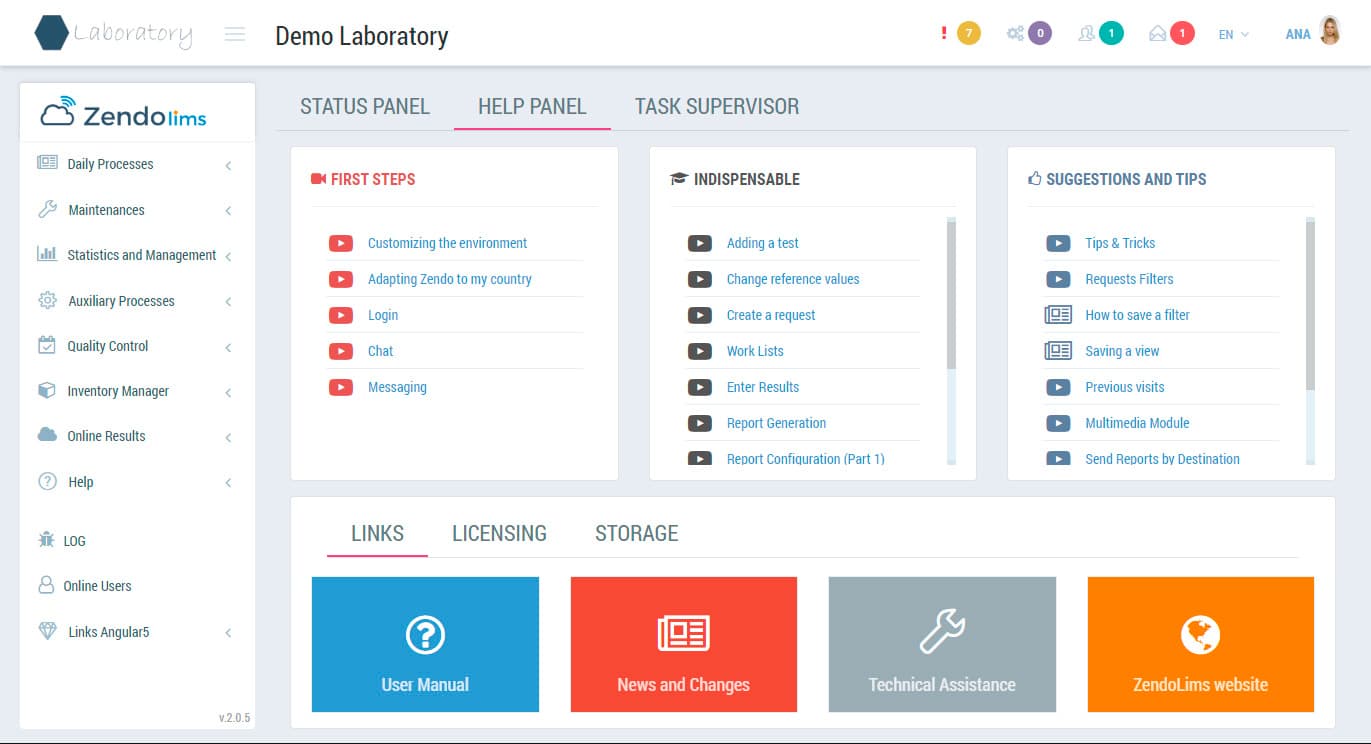
Task: Play the Multimedia Module video icon
Action: [x=1058, y=423]
